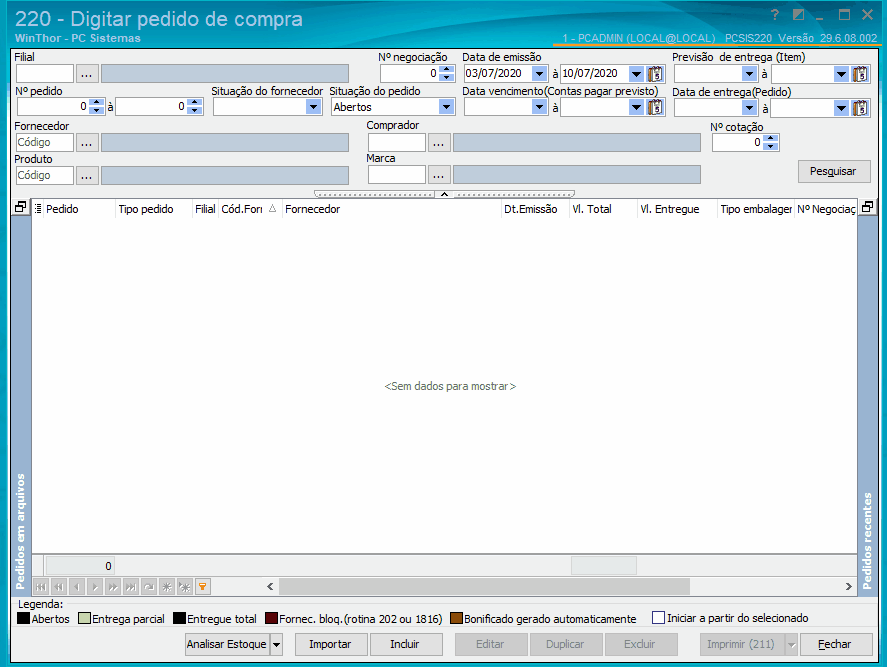The width and height of the screenshot is (887, 667).
Task: Click the Filial code input field
Action: pos(45,74)
